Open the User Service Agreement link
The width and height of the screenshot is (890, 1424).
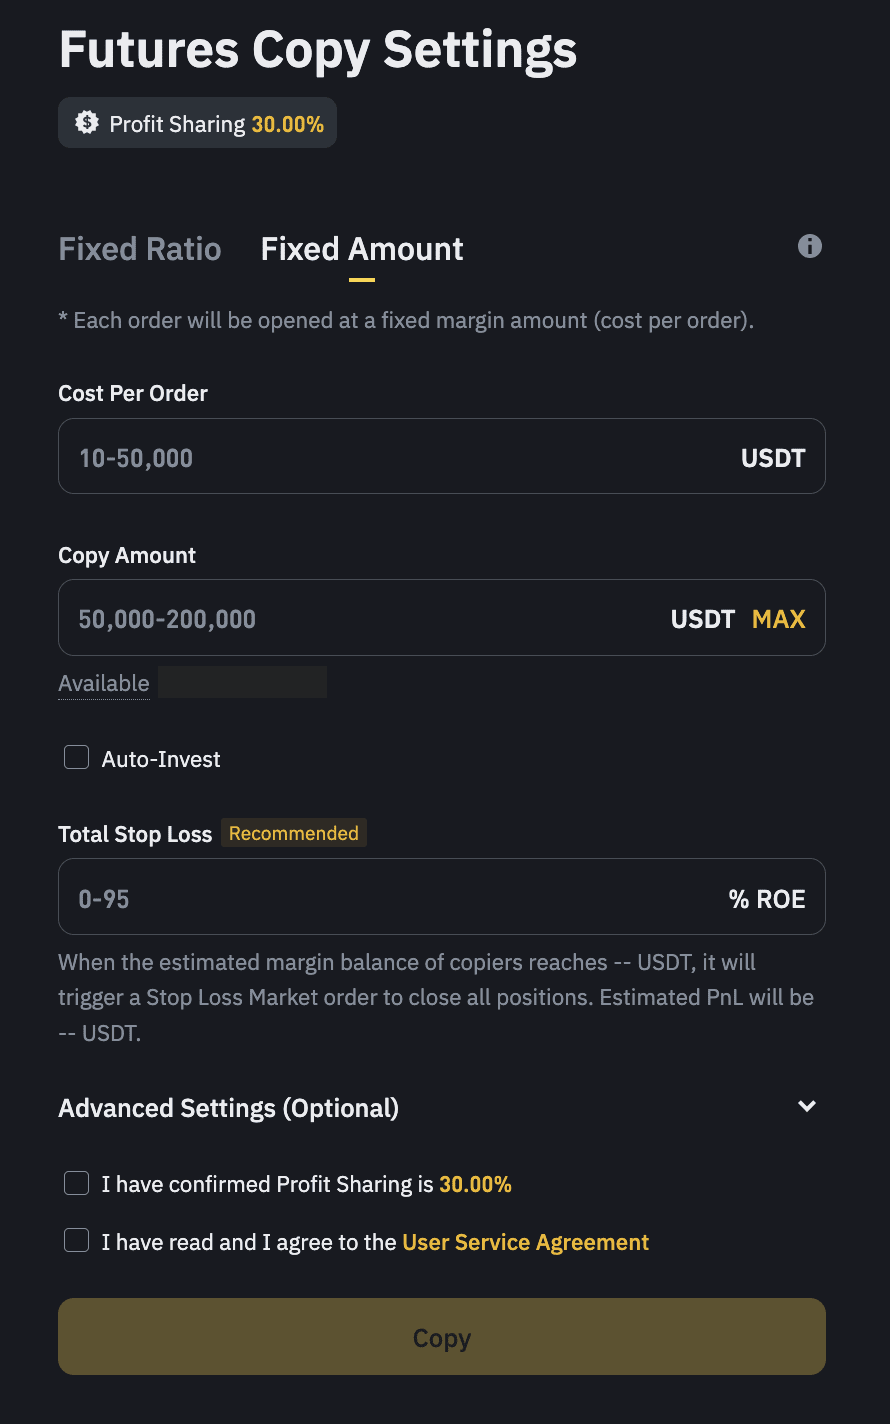(x=525, y=1242)
